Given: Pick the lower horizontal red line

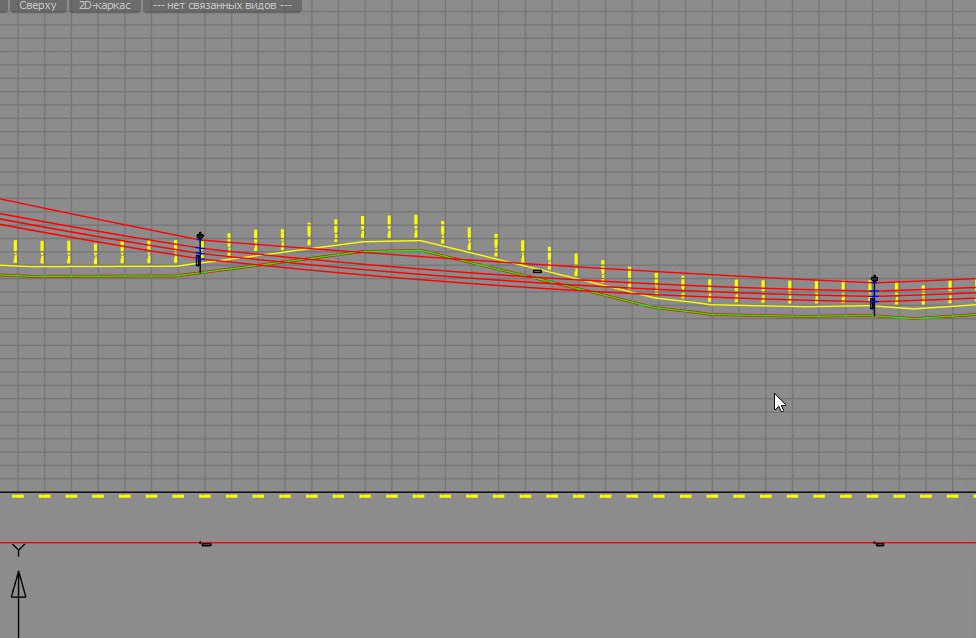Looking at the screenshot, I should coord(500,543).
